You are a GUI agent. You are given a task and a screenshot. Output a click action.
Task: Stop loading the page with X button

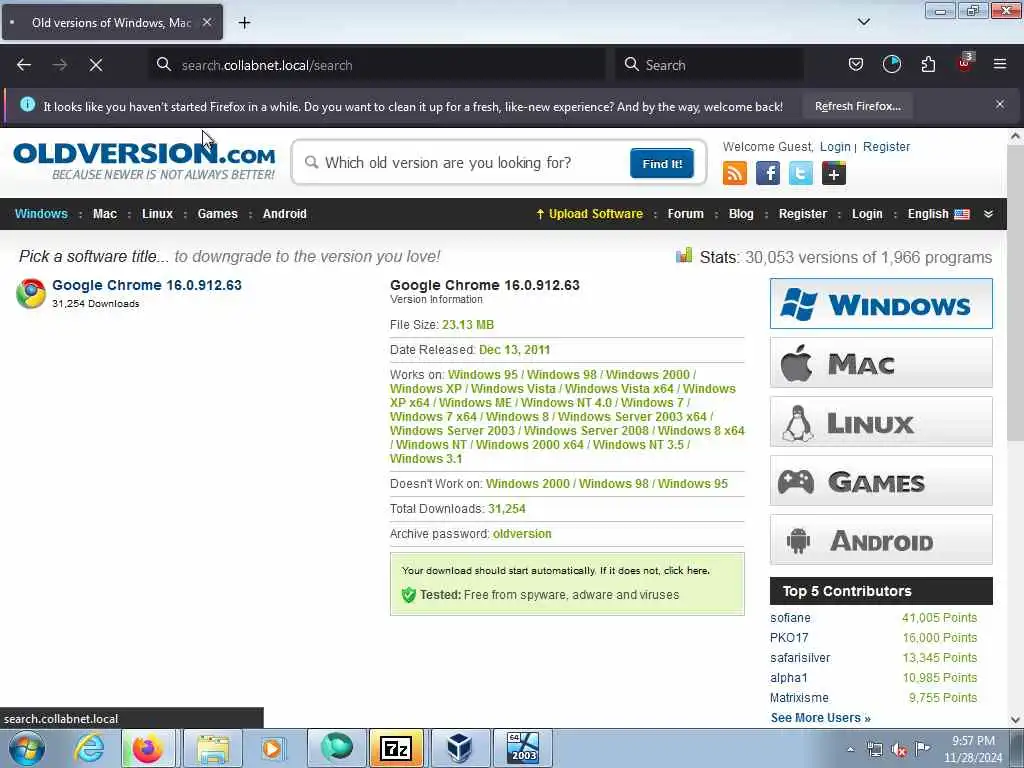pyautogui.click(x=95, y=65)
